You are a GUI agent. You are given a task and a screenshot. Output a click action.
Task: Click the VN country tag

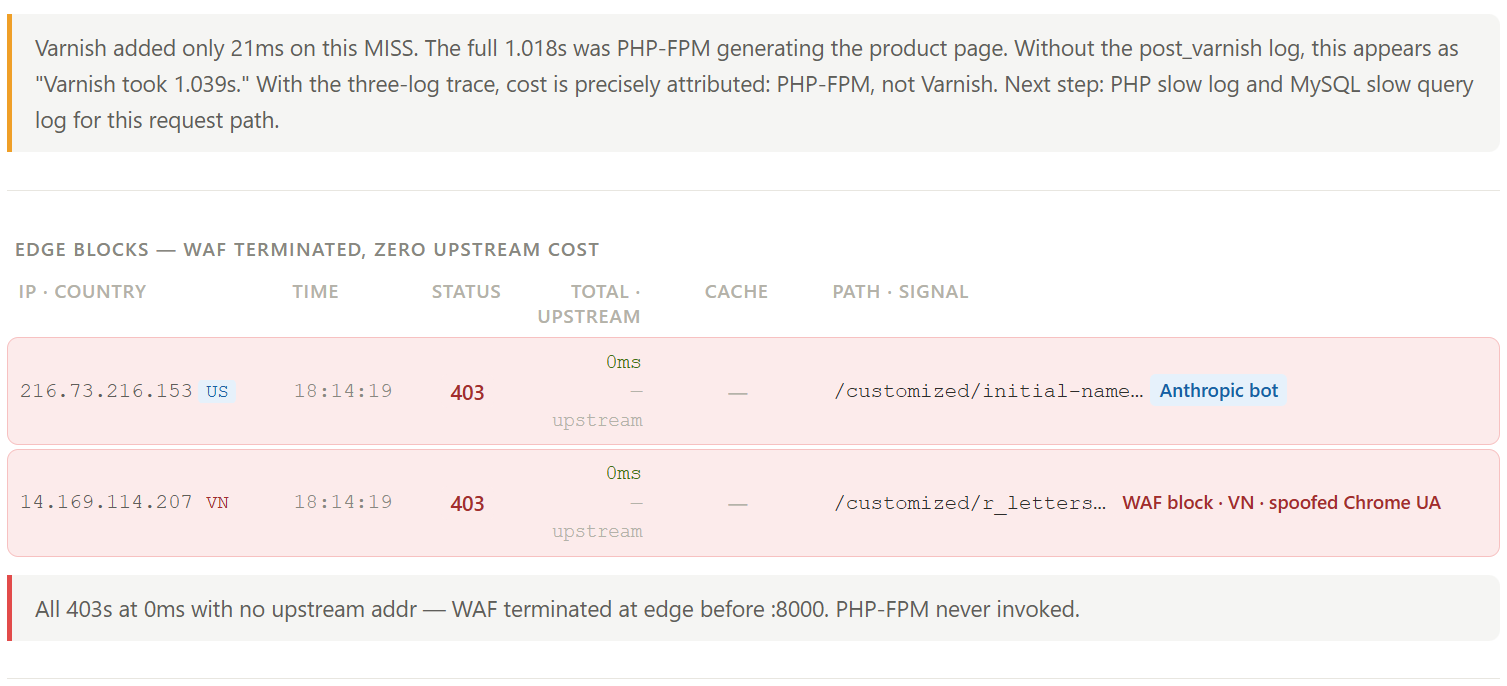(x=217, y=503)
